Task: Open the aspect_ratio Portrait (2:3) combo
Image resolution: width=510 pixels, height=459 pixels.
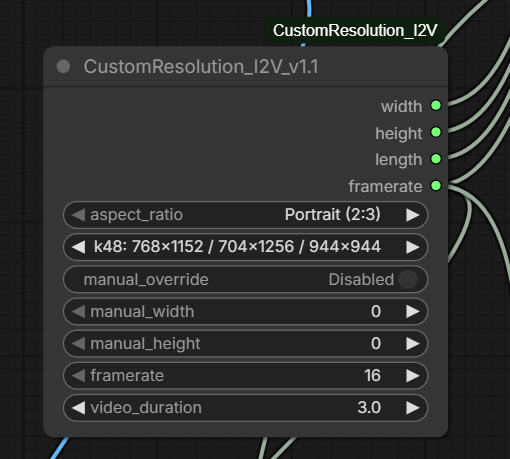Action: 245,215
